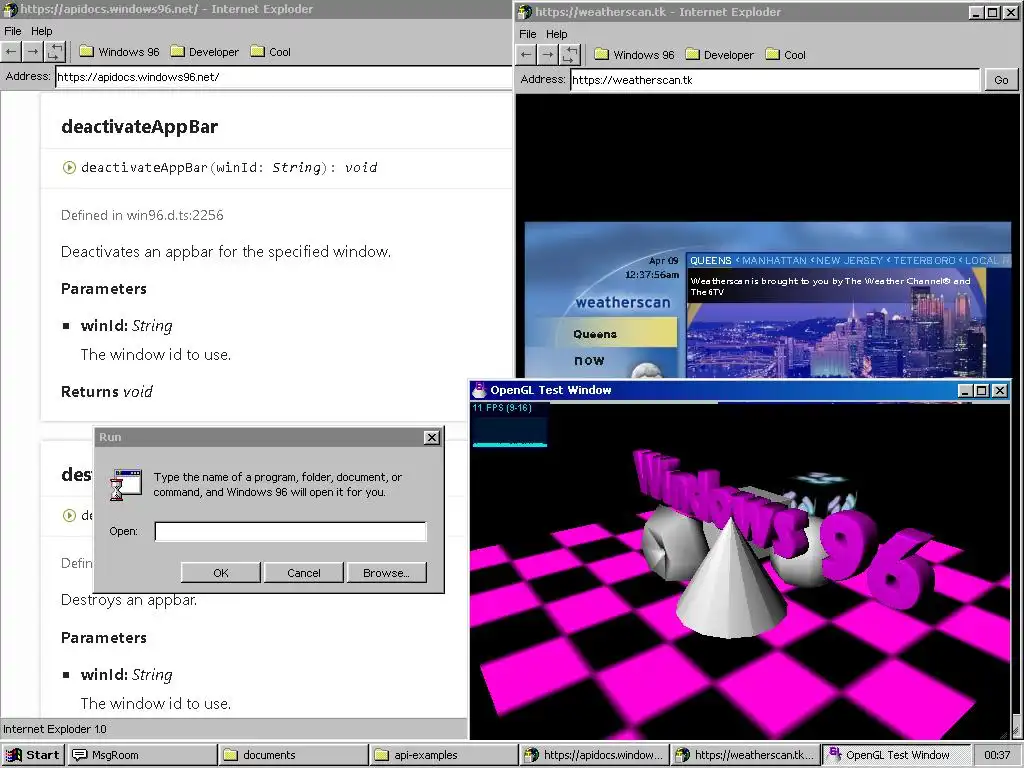Switch to the weatherscan.tk taskbar button
Screen dimensions: 1024x768
746,755
